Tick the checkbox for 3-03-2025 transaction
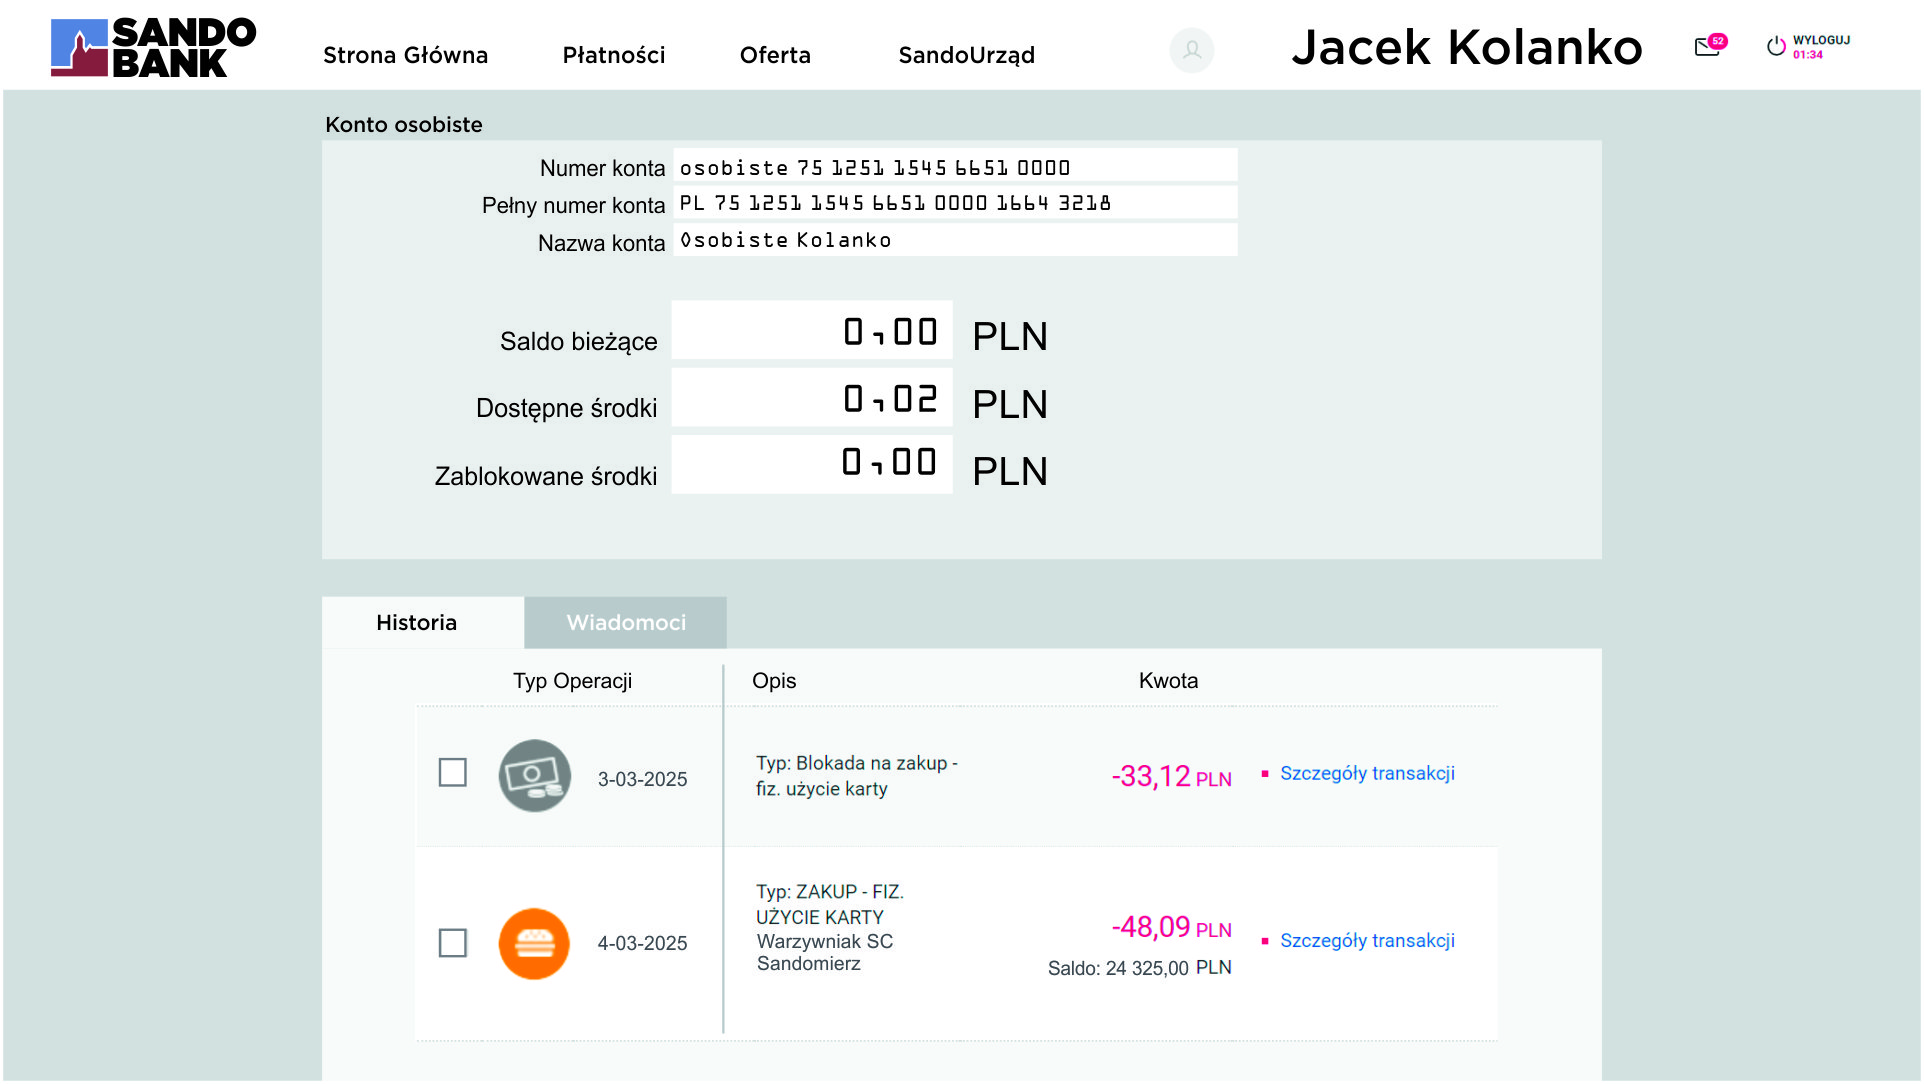 452,772
